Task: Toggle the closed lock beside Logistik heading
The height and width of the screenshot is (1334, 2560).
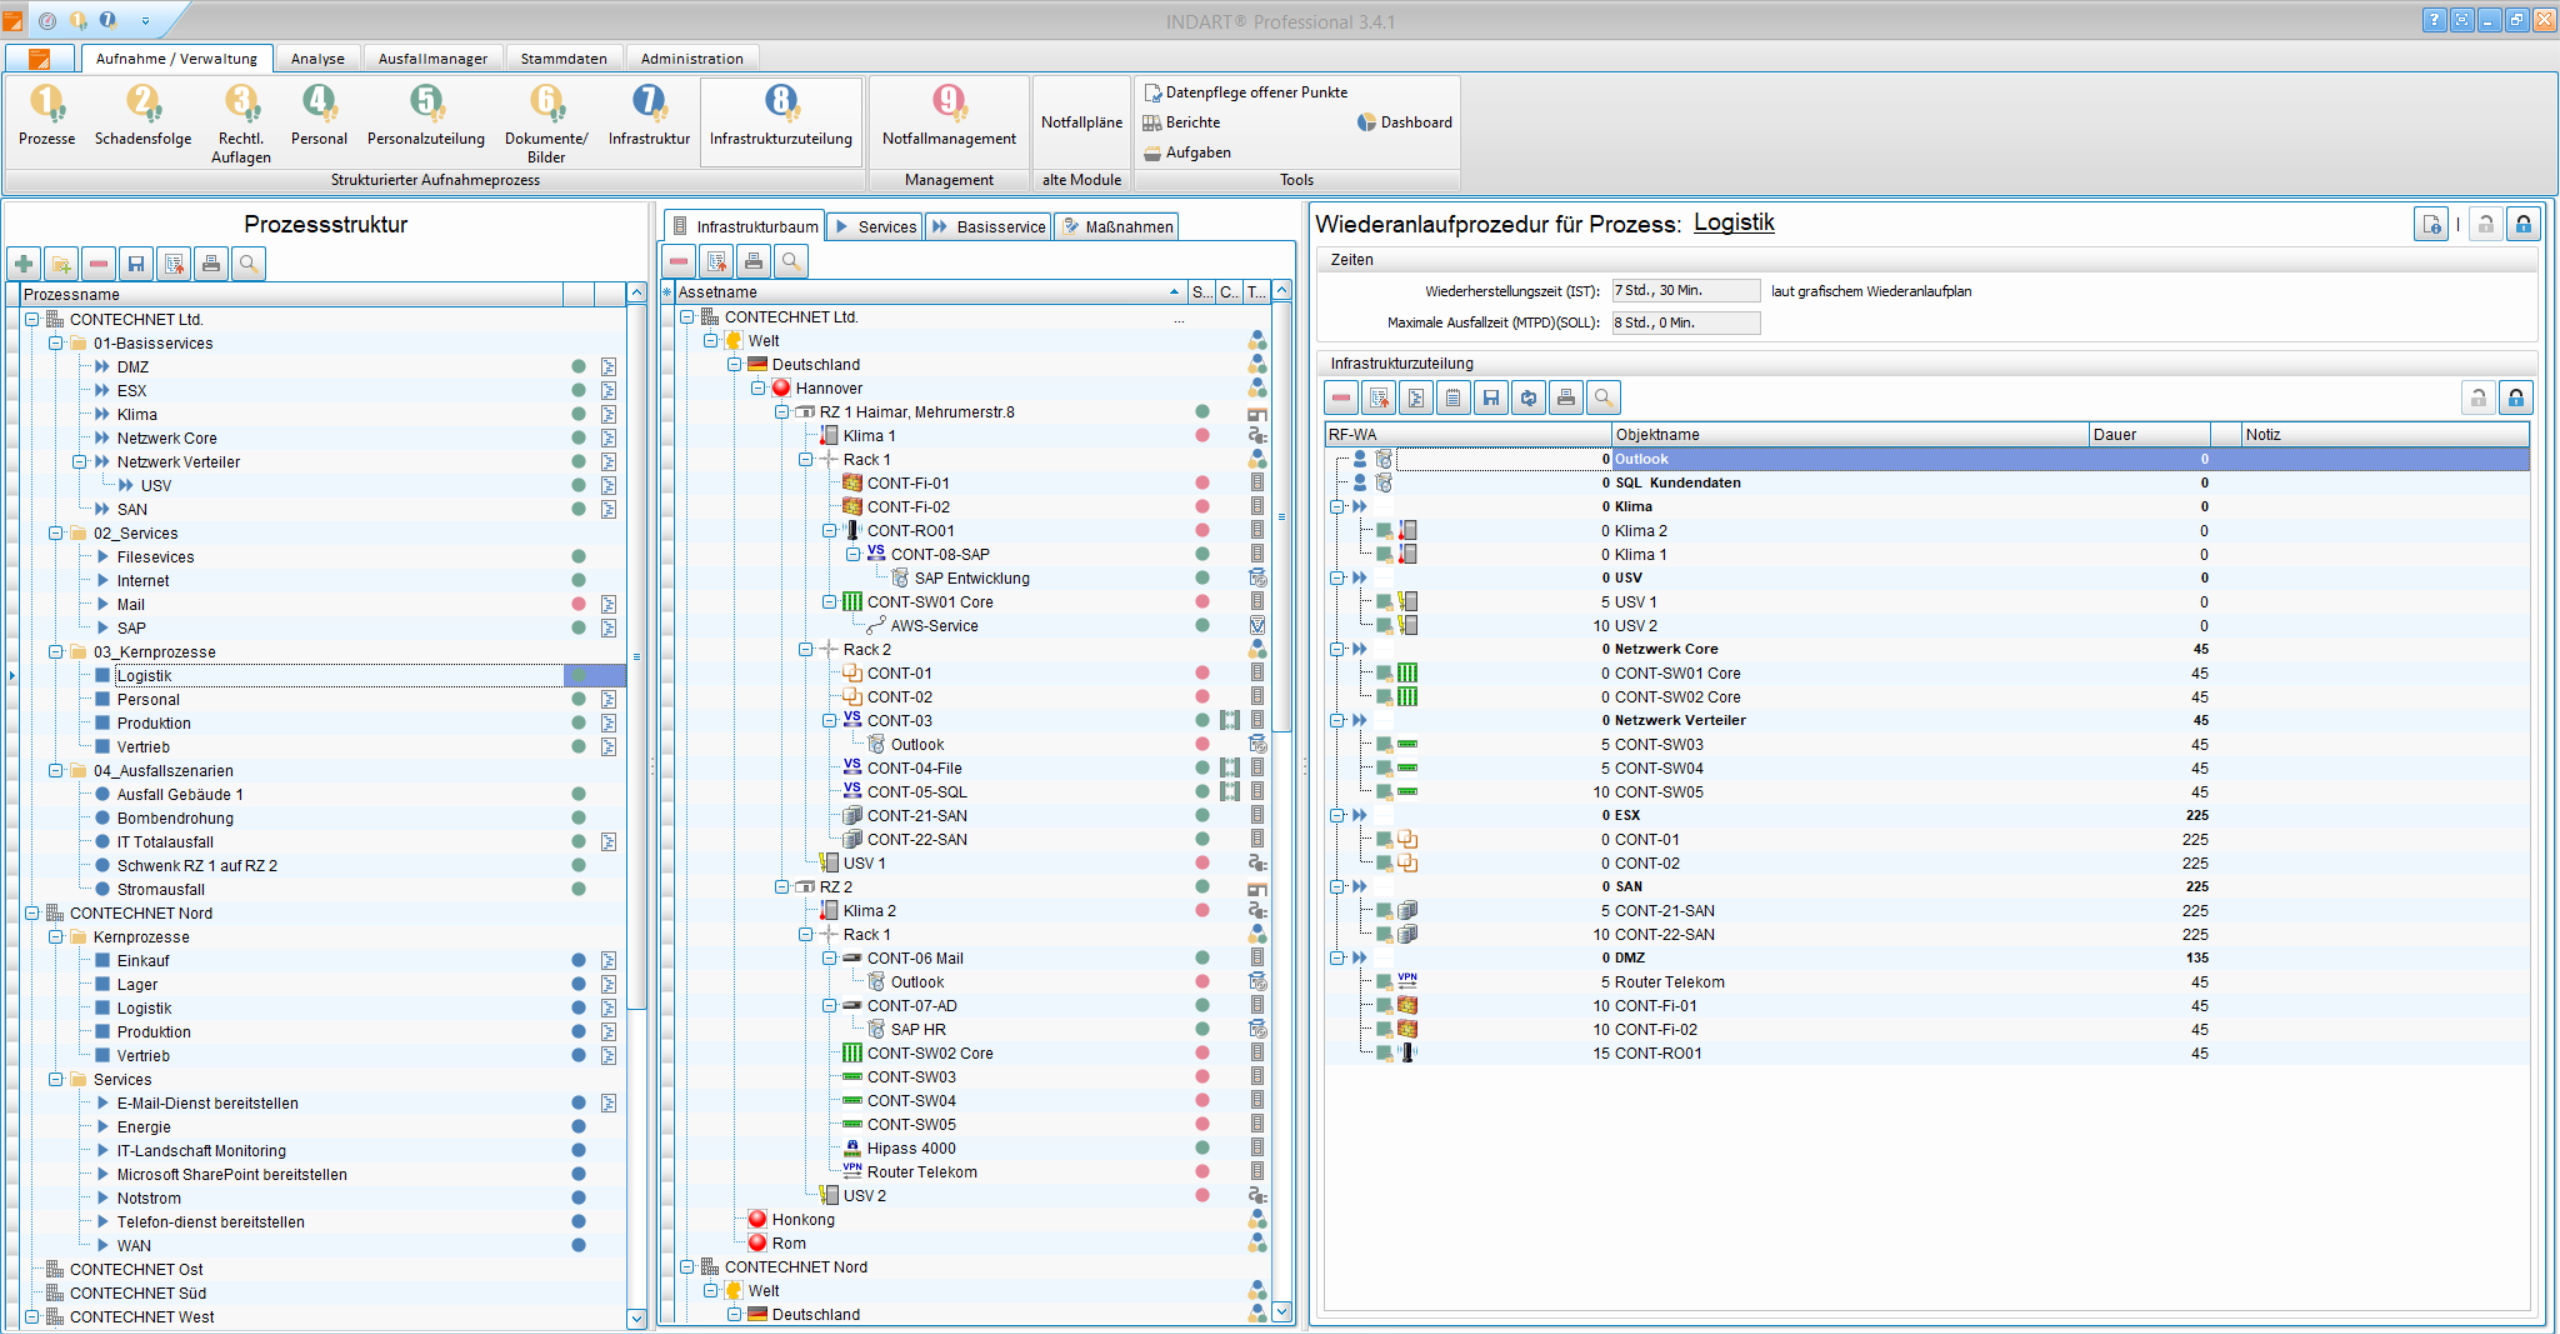Action: point(2524,224)
